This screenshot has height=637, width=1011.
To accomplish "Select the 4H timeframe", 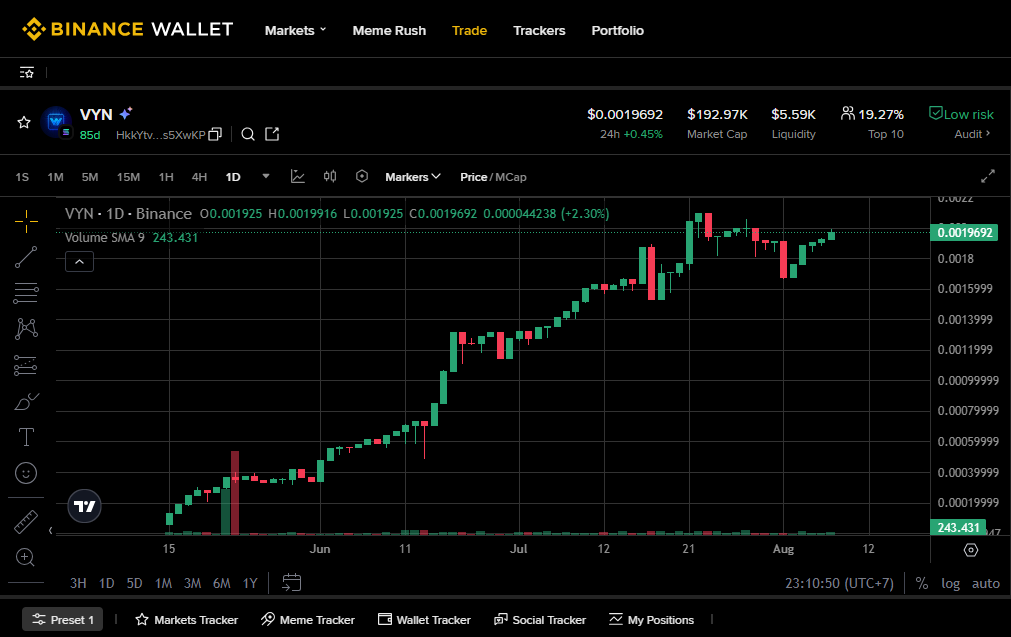I will pos(199,177).
